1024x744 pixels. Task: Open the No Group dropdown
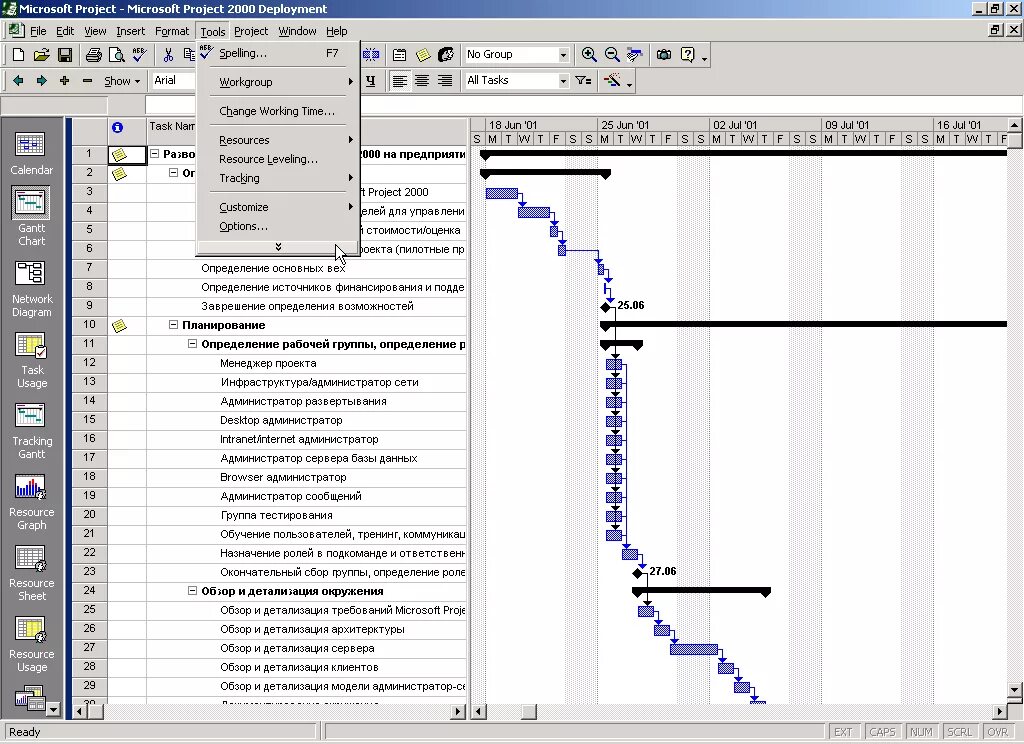tap(563, 55)
